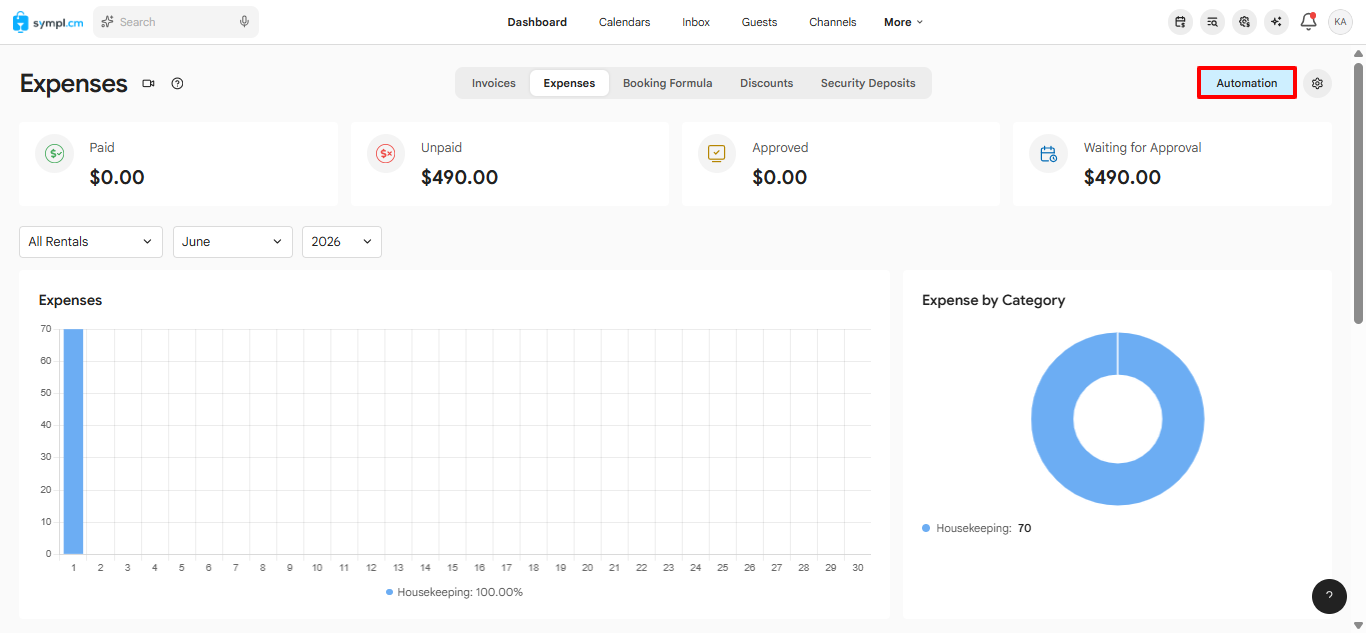Play the Expenses video tutorial icon
1366x633 pixels.
pos(149,84)
